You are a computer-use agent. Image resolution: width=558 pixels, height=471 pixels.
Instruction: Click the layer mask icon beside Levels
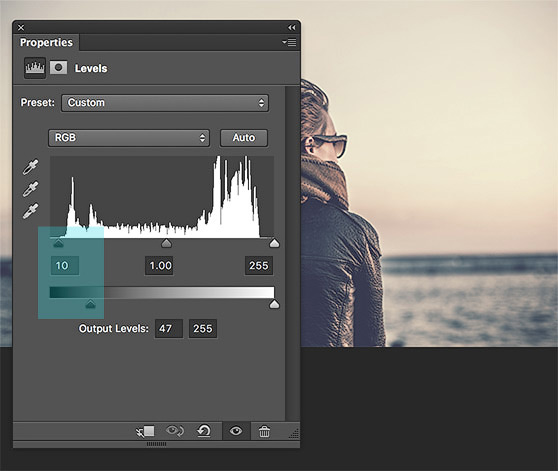[58, 67]
